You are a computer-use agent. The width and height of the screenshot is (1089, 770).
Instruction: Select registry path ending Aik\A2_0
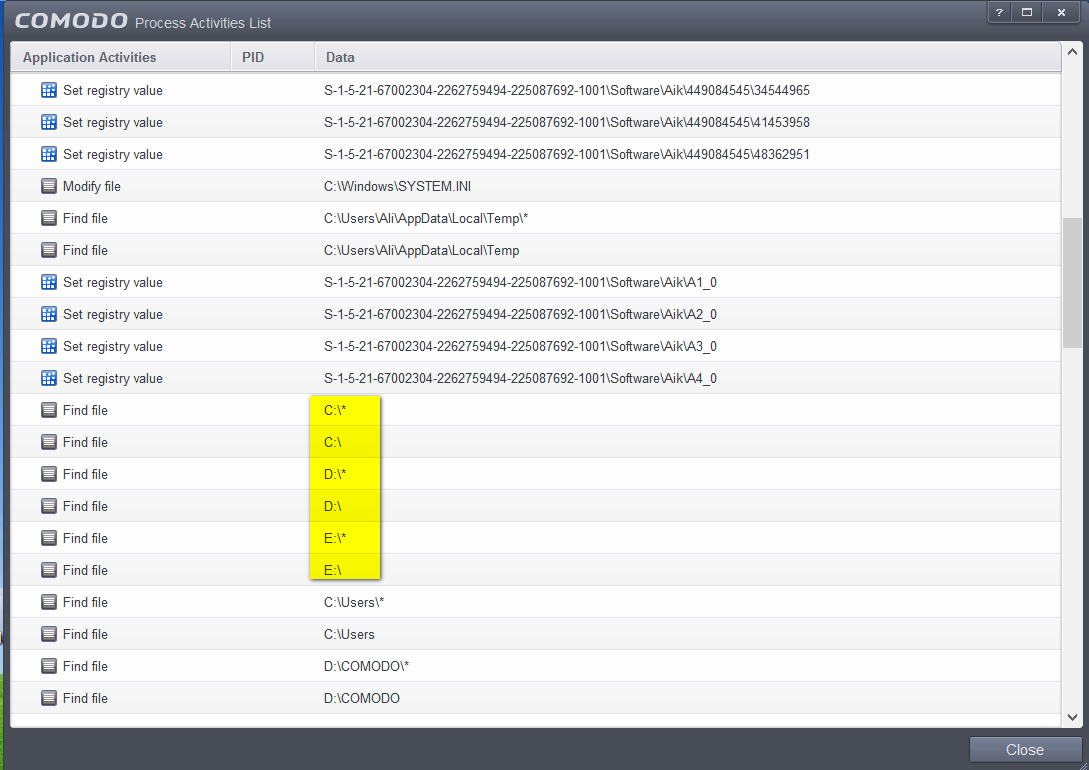coord(520,314)
